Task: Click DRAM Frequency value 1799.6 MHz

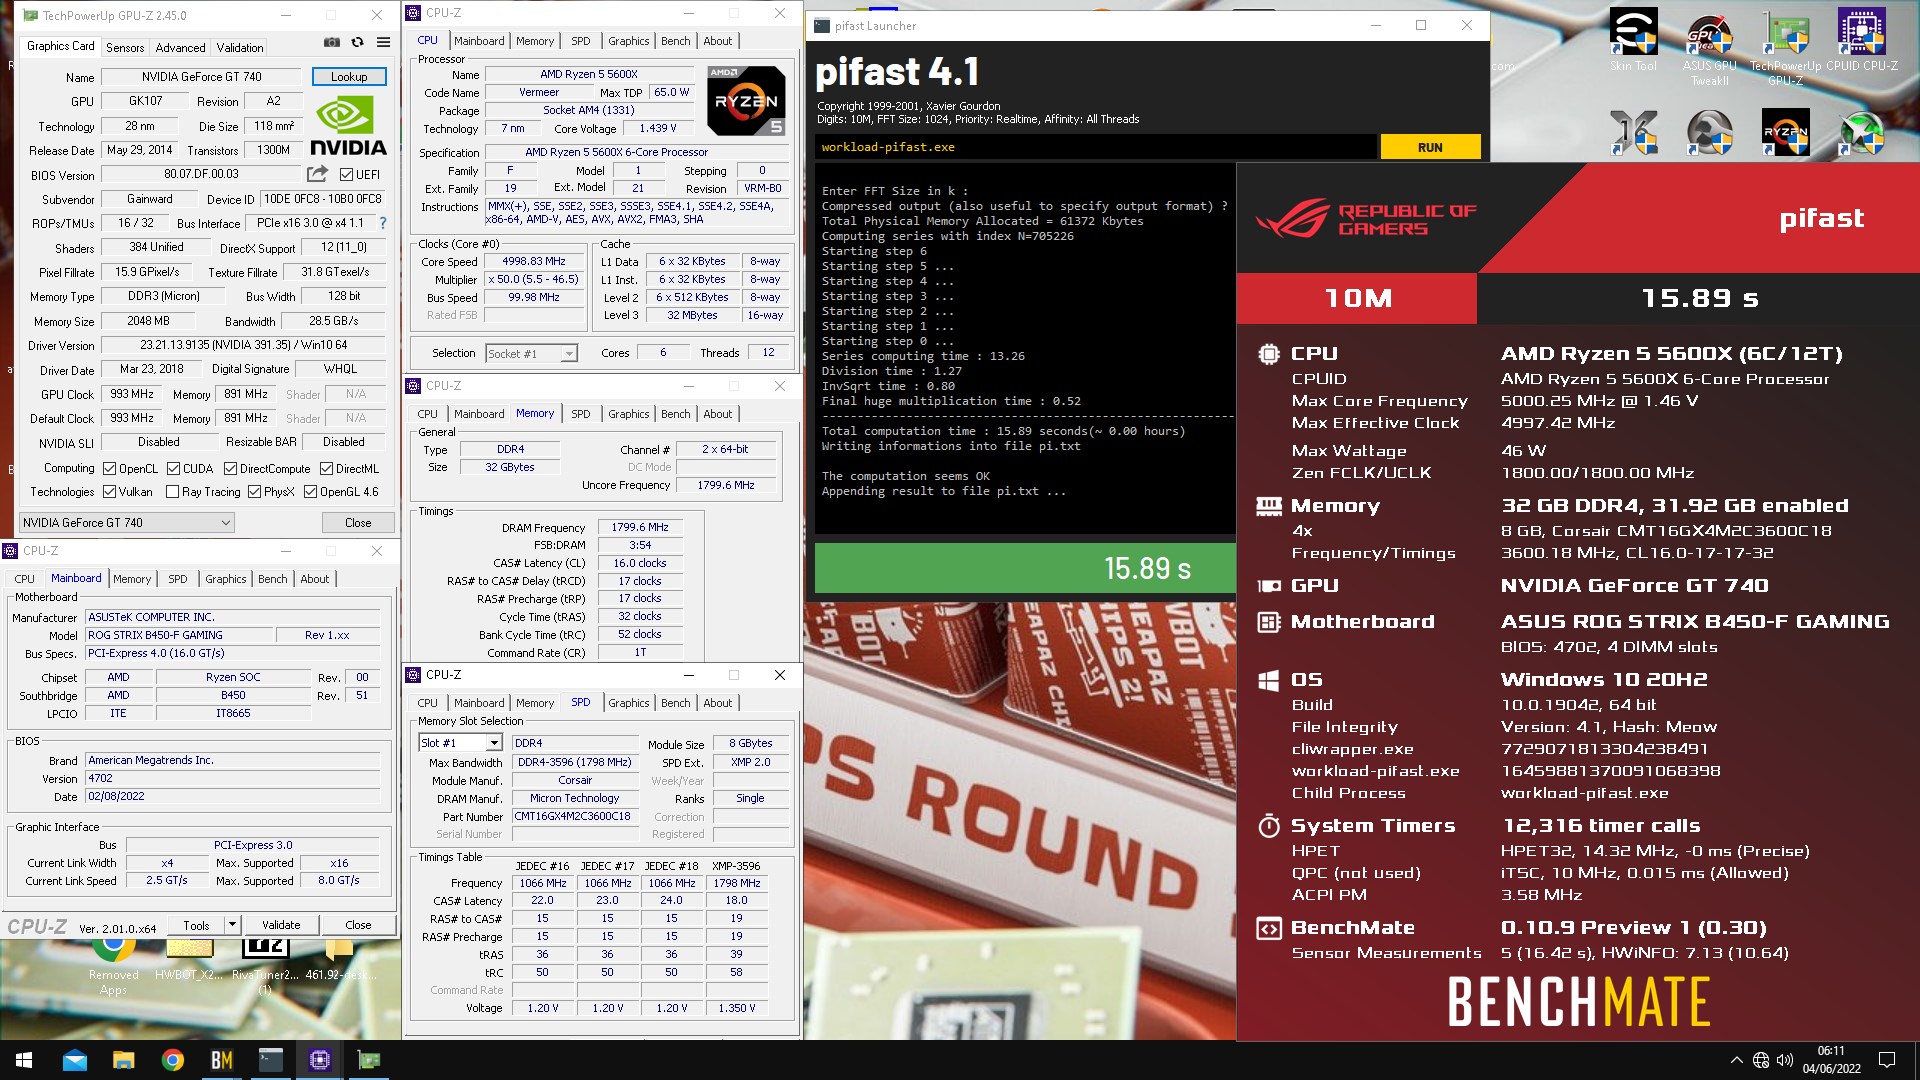Action: (640, 527)
